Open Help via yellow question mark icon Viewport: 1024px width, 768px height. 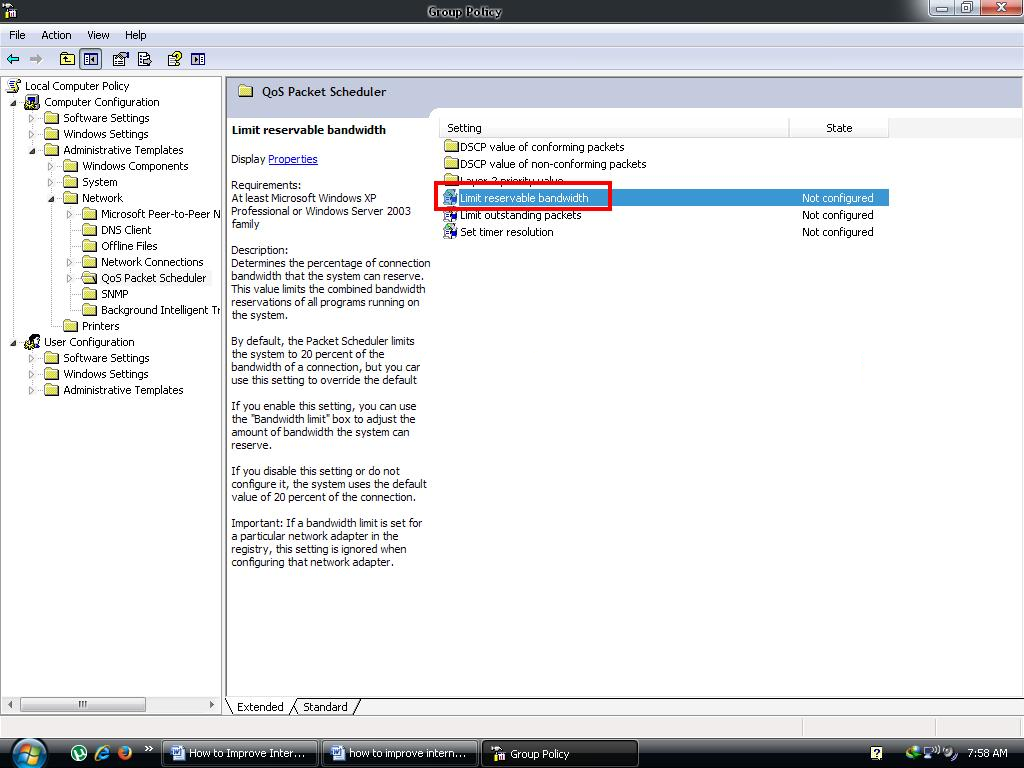(174, 59)
